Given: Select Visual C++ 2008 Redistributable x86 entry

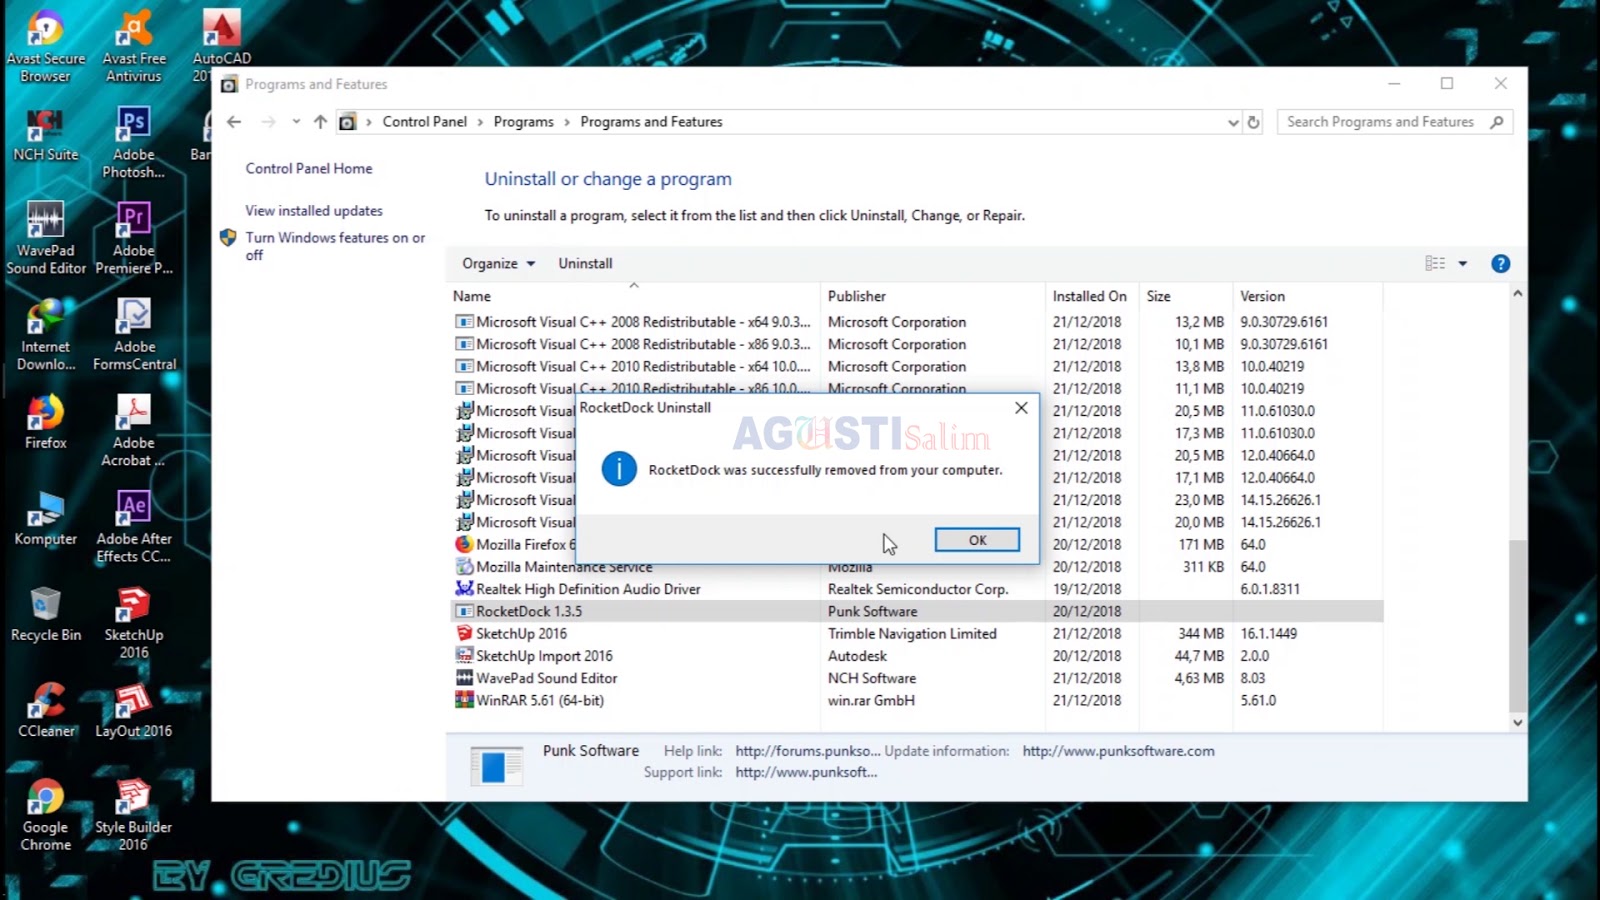Looking at the screenshot, I should point(917,344).
